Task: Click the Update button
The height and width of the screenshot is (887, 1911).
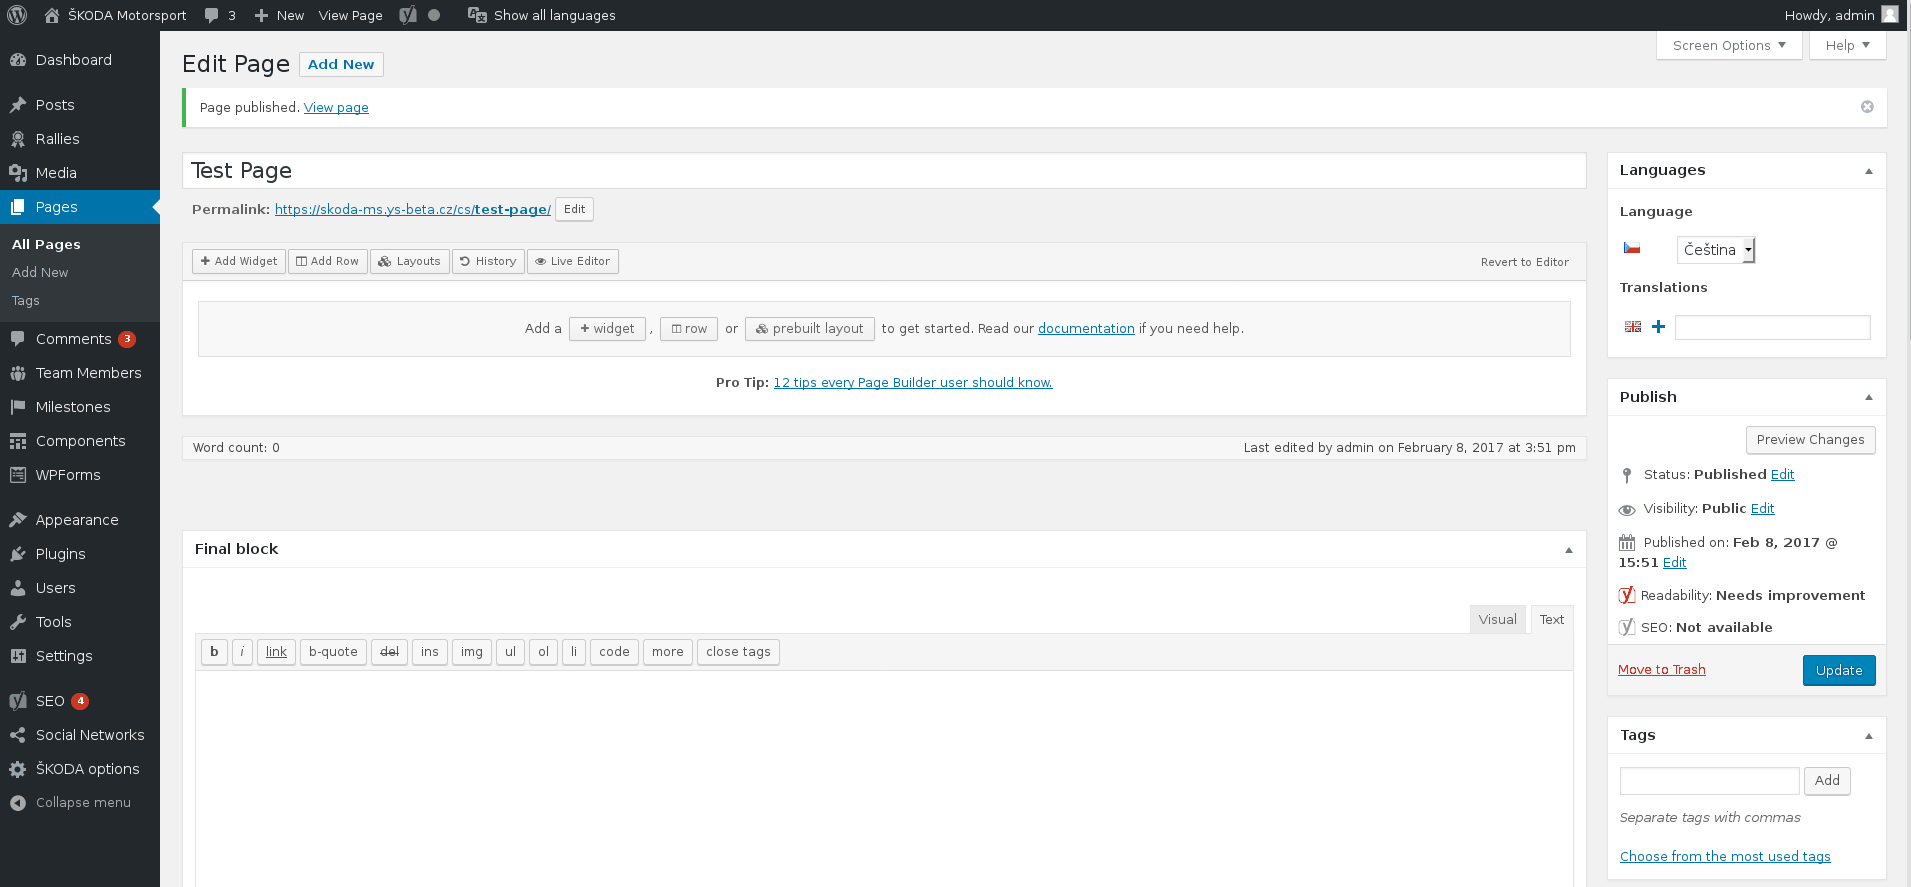Action: [1839, 670]
